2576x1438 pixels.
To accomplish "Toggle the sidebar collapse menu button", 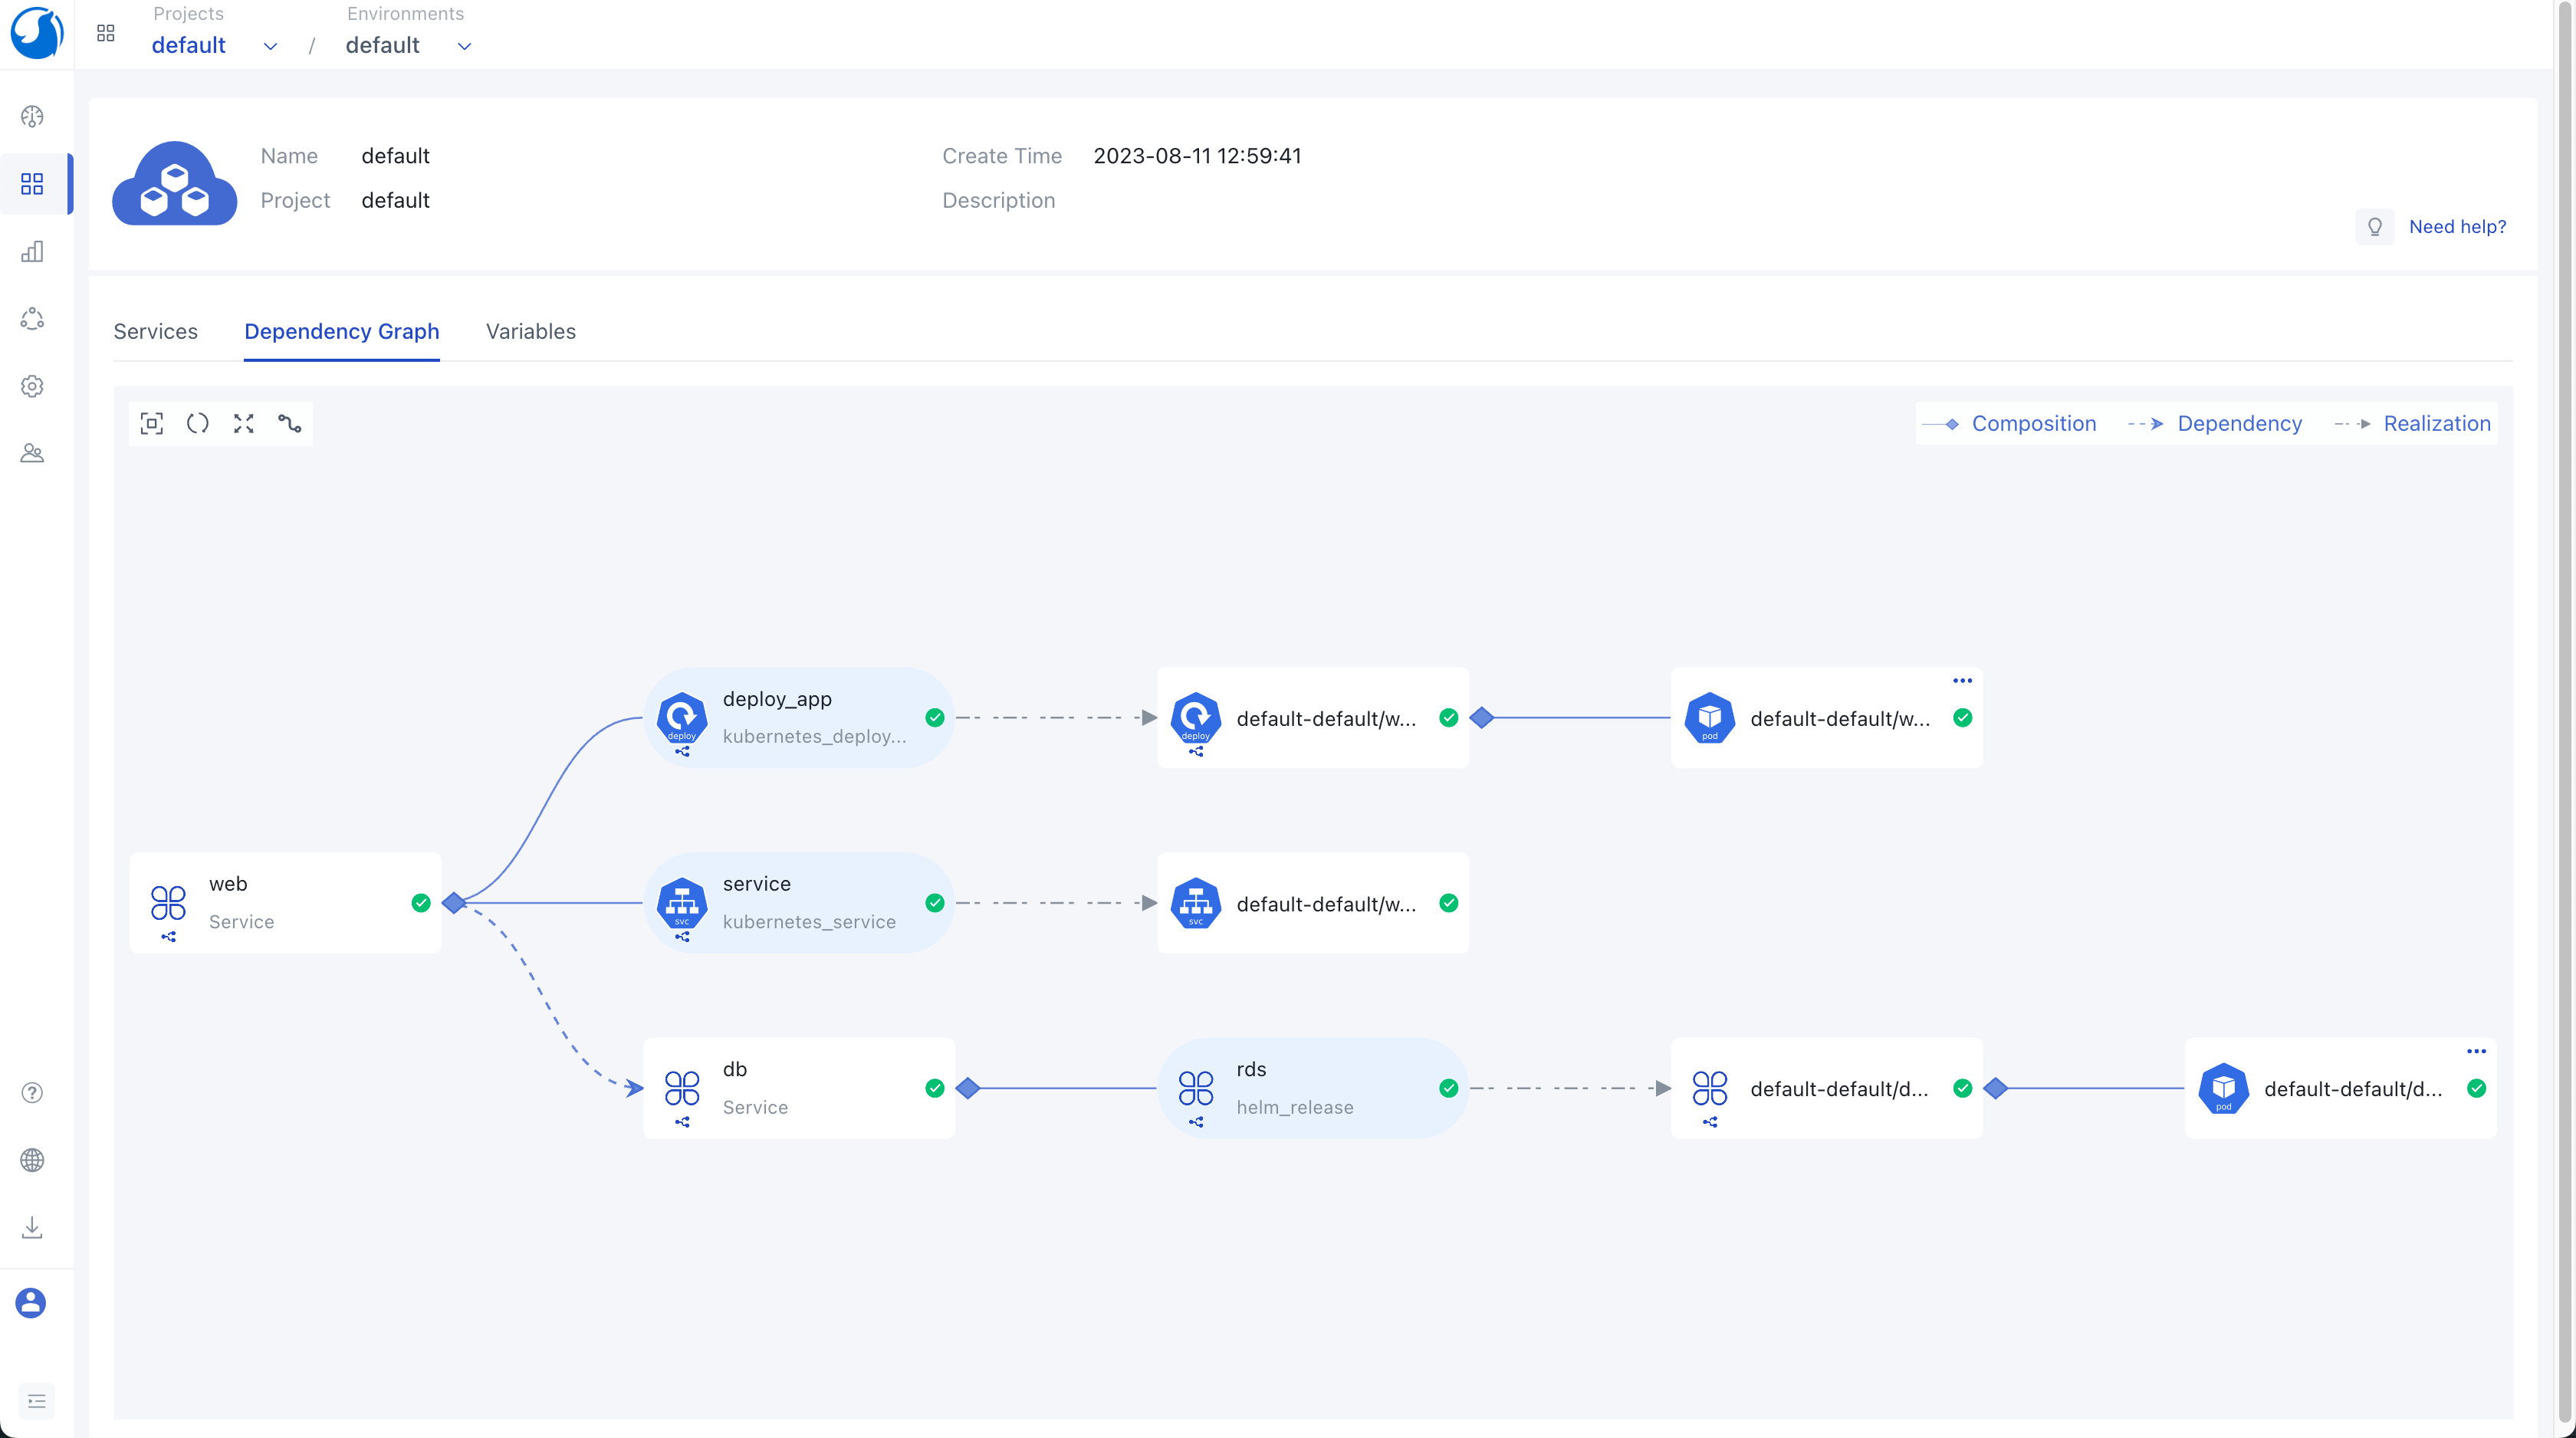I will pyautogui.click(x=37, y=1401).
